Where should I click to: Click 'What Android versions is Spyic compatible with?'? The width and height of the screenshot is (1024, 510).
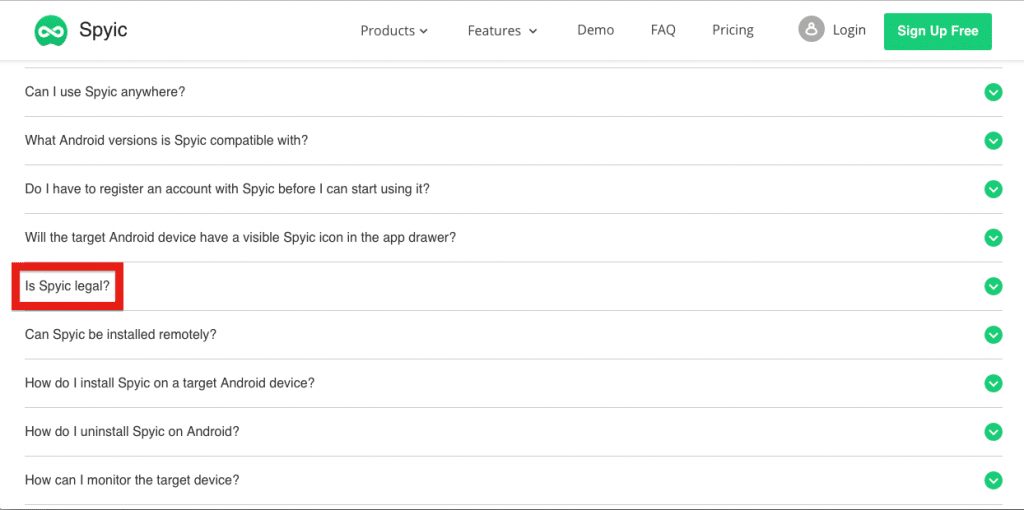click(166, 140)
